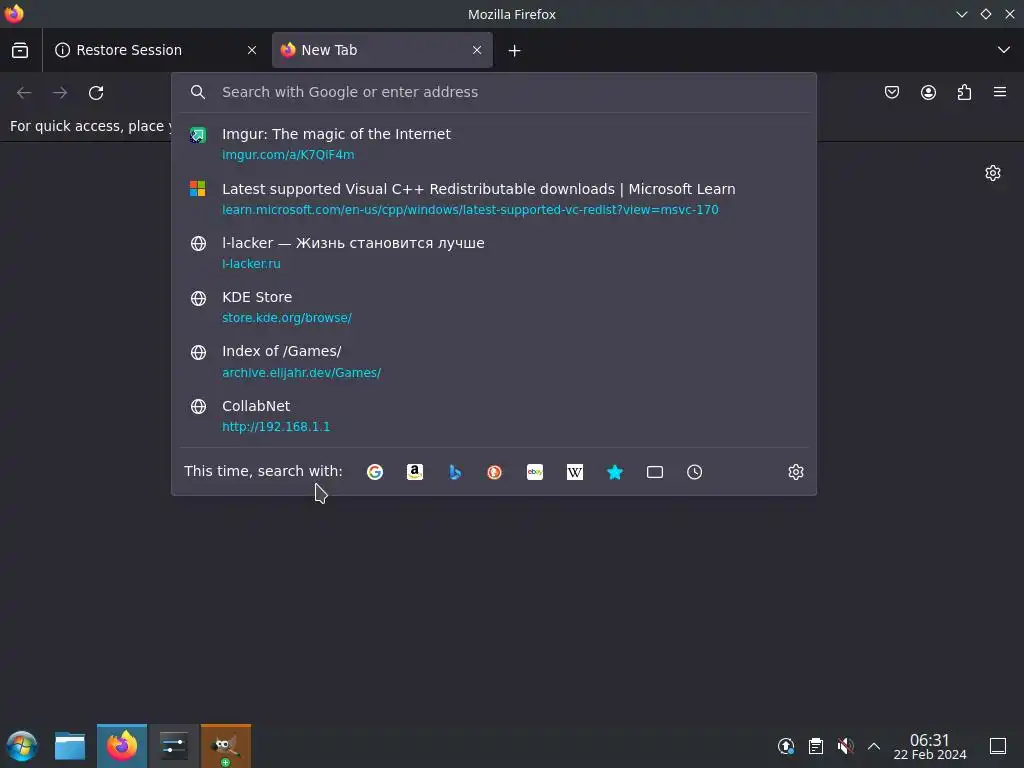1024x768 pixels.
Task: Open the file manager from taskbar
Action: (x=70, y=746)
